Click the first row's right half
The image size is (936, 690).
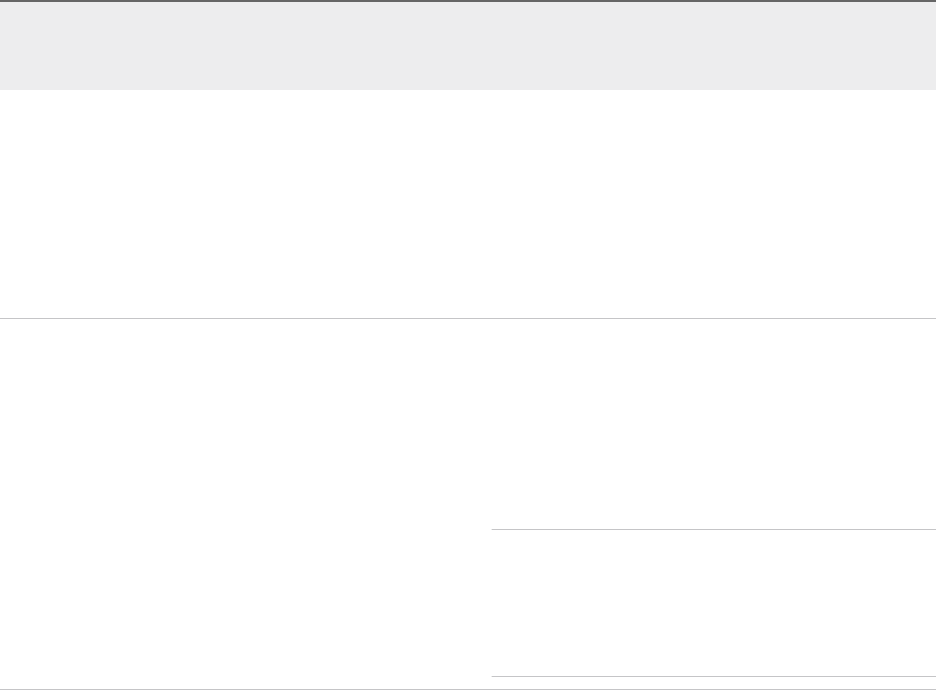click(x=712, y=204)
